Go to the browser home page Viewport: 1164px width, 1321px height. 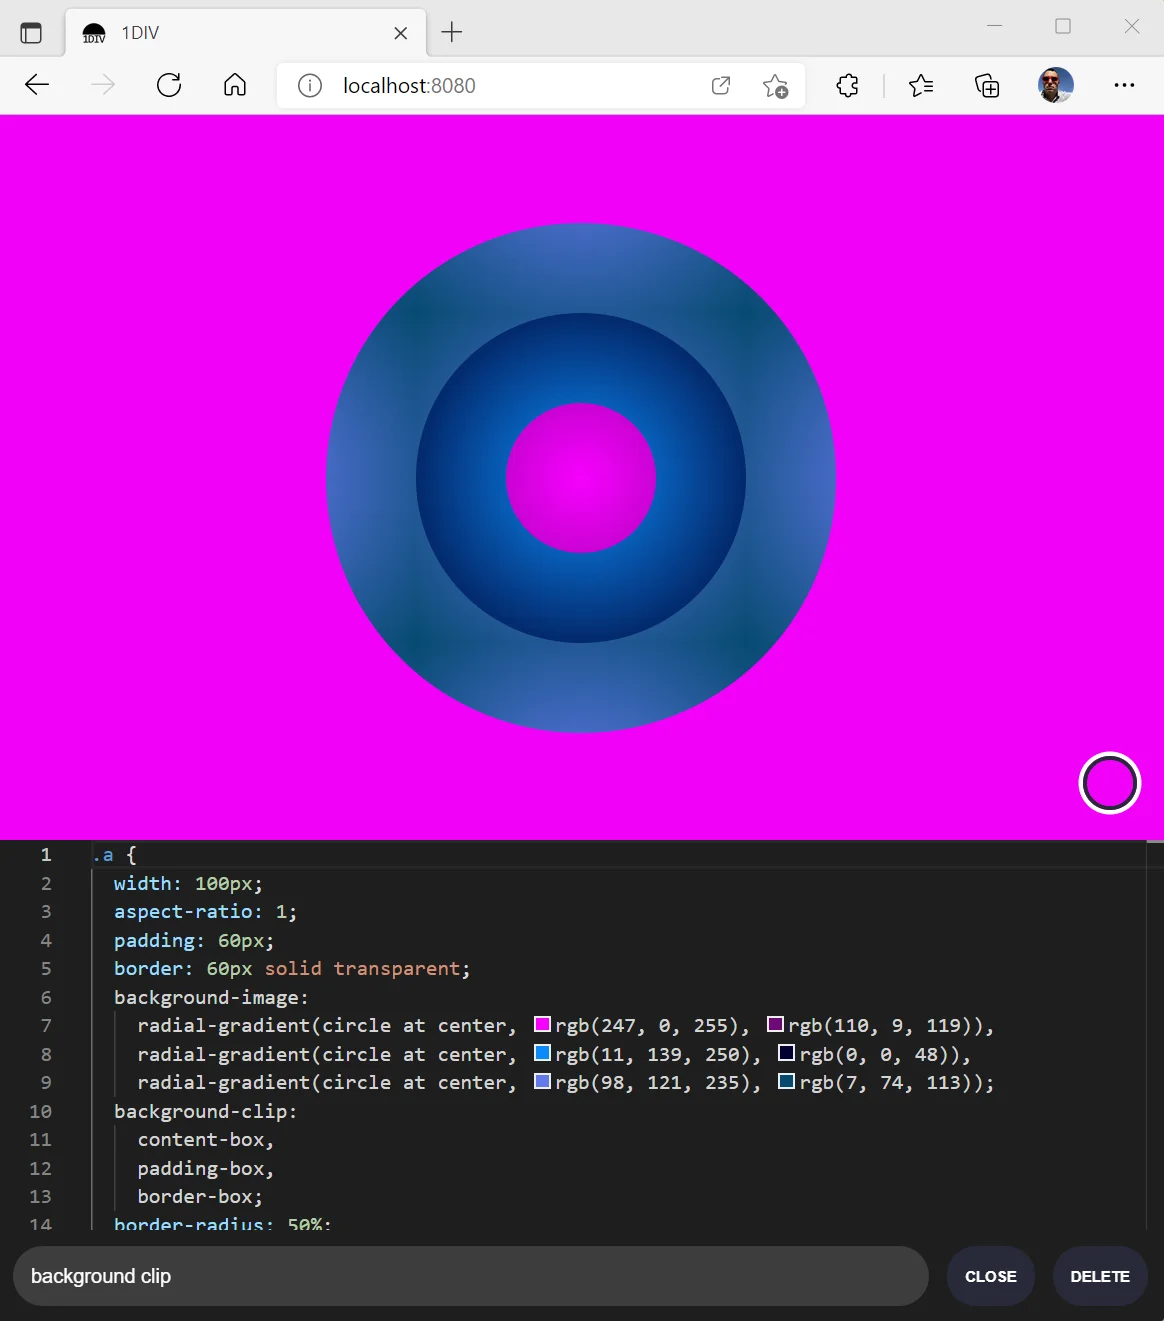click(235, 85)
